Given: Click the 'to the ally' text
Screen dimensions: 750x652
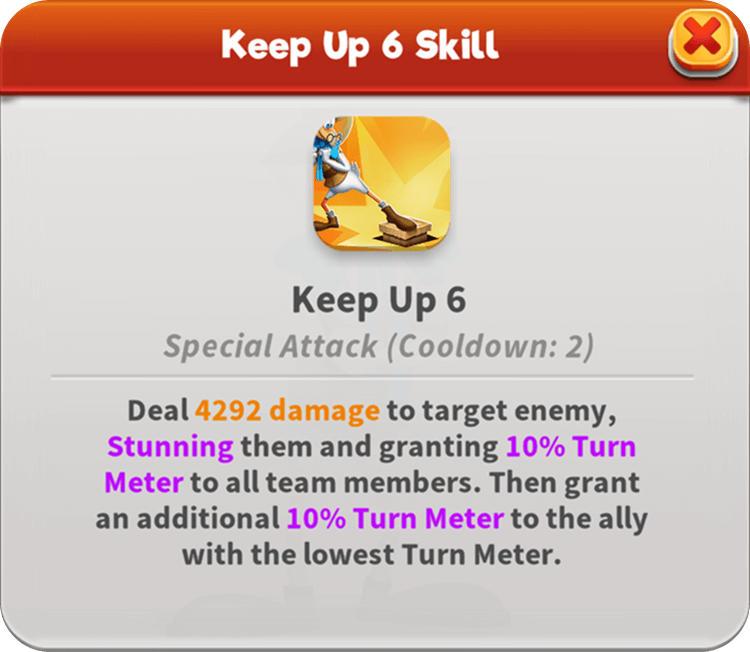Looking at the screenshot, I should [579, 519].
